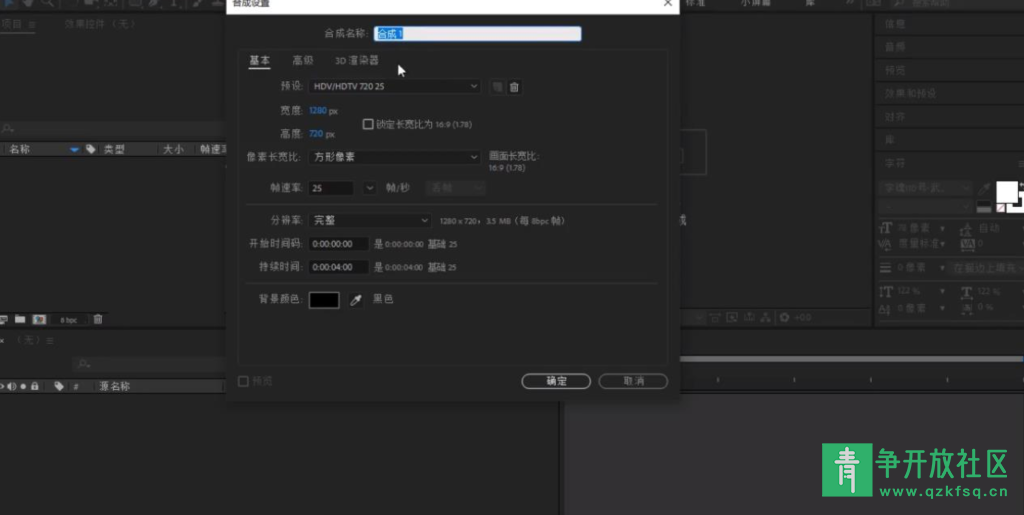This screenshot has height=515, width=1024.
Task: Click the 8 bpc color depth indicator
Action: [69, 320]
